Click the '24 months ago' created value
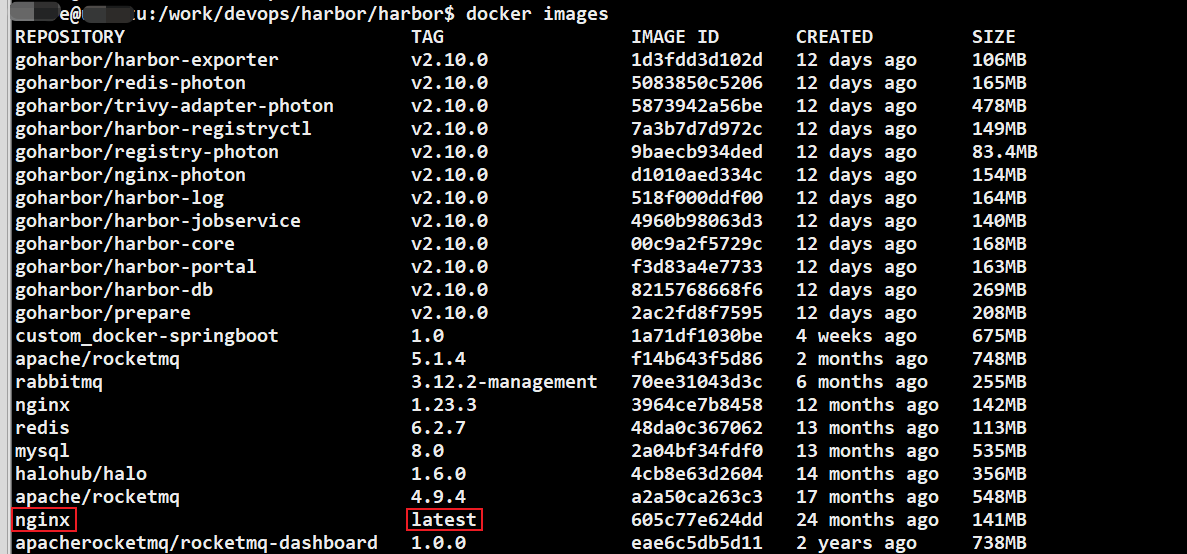The width and height of the screenshot is (1187, 554). [868, 521]
